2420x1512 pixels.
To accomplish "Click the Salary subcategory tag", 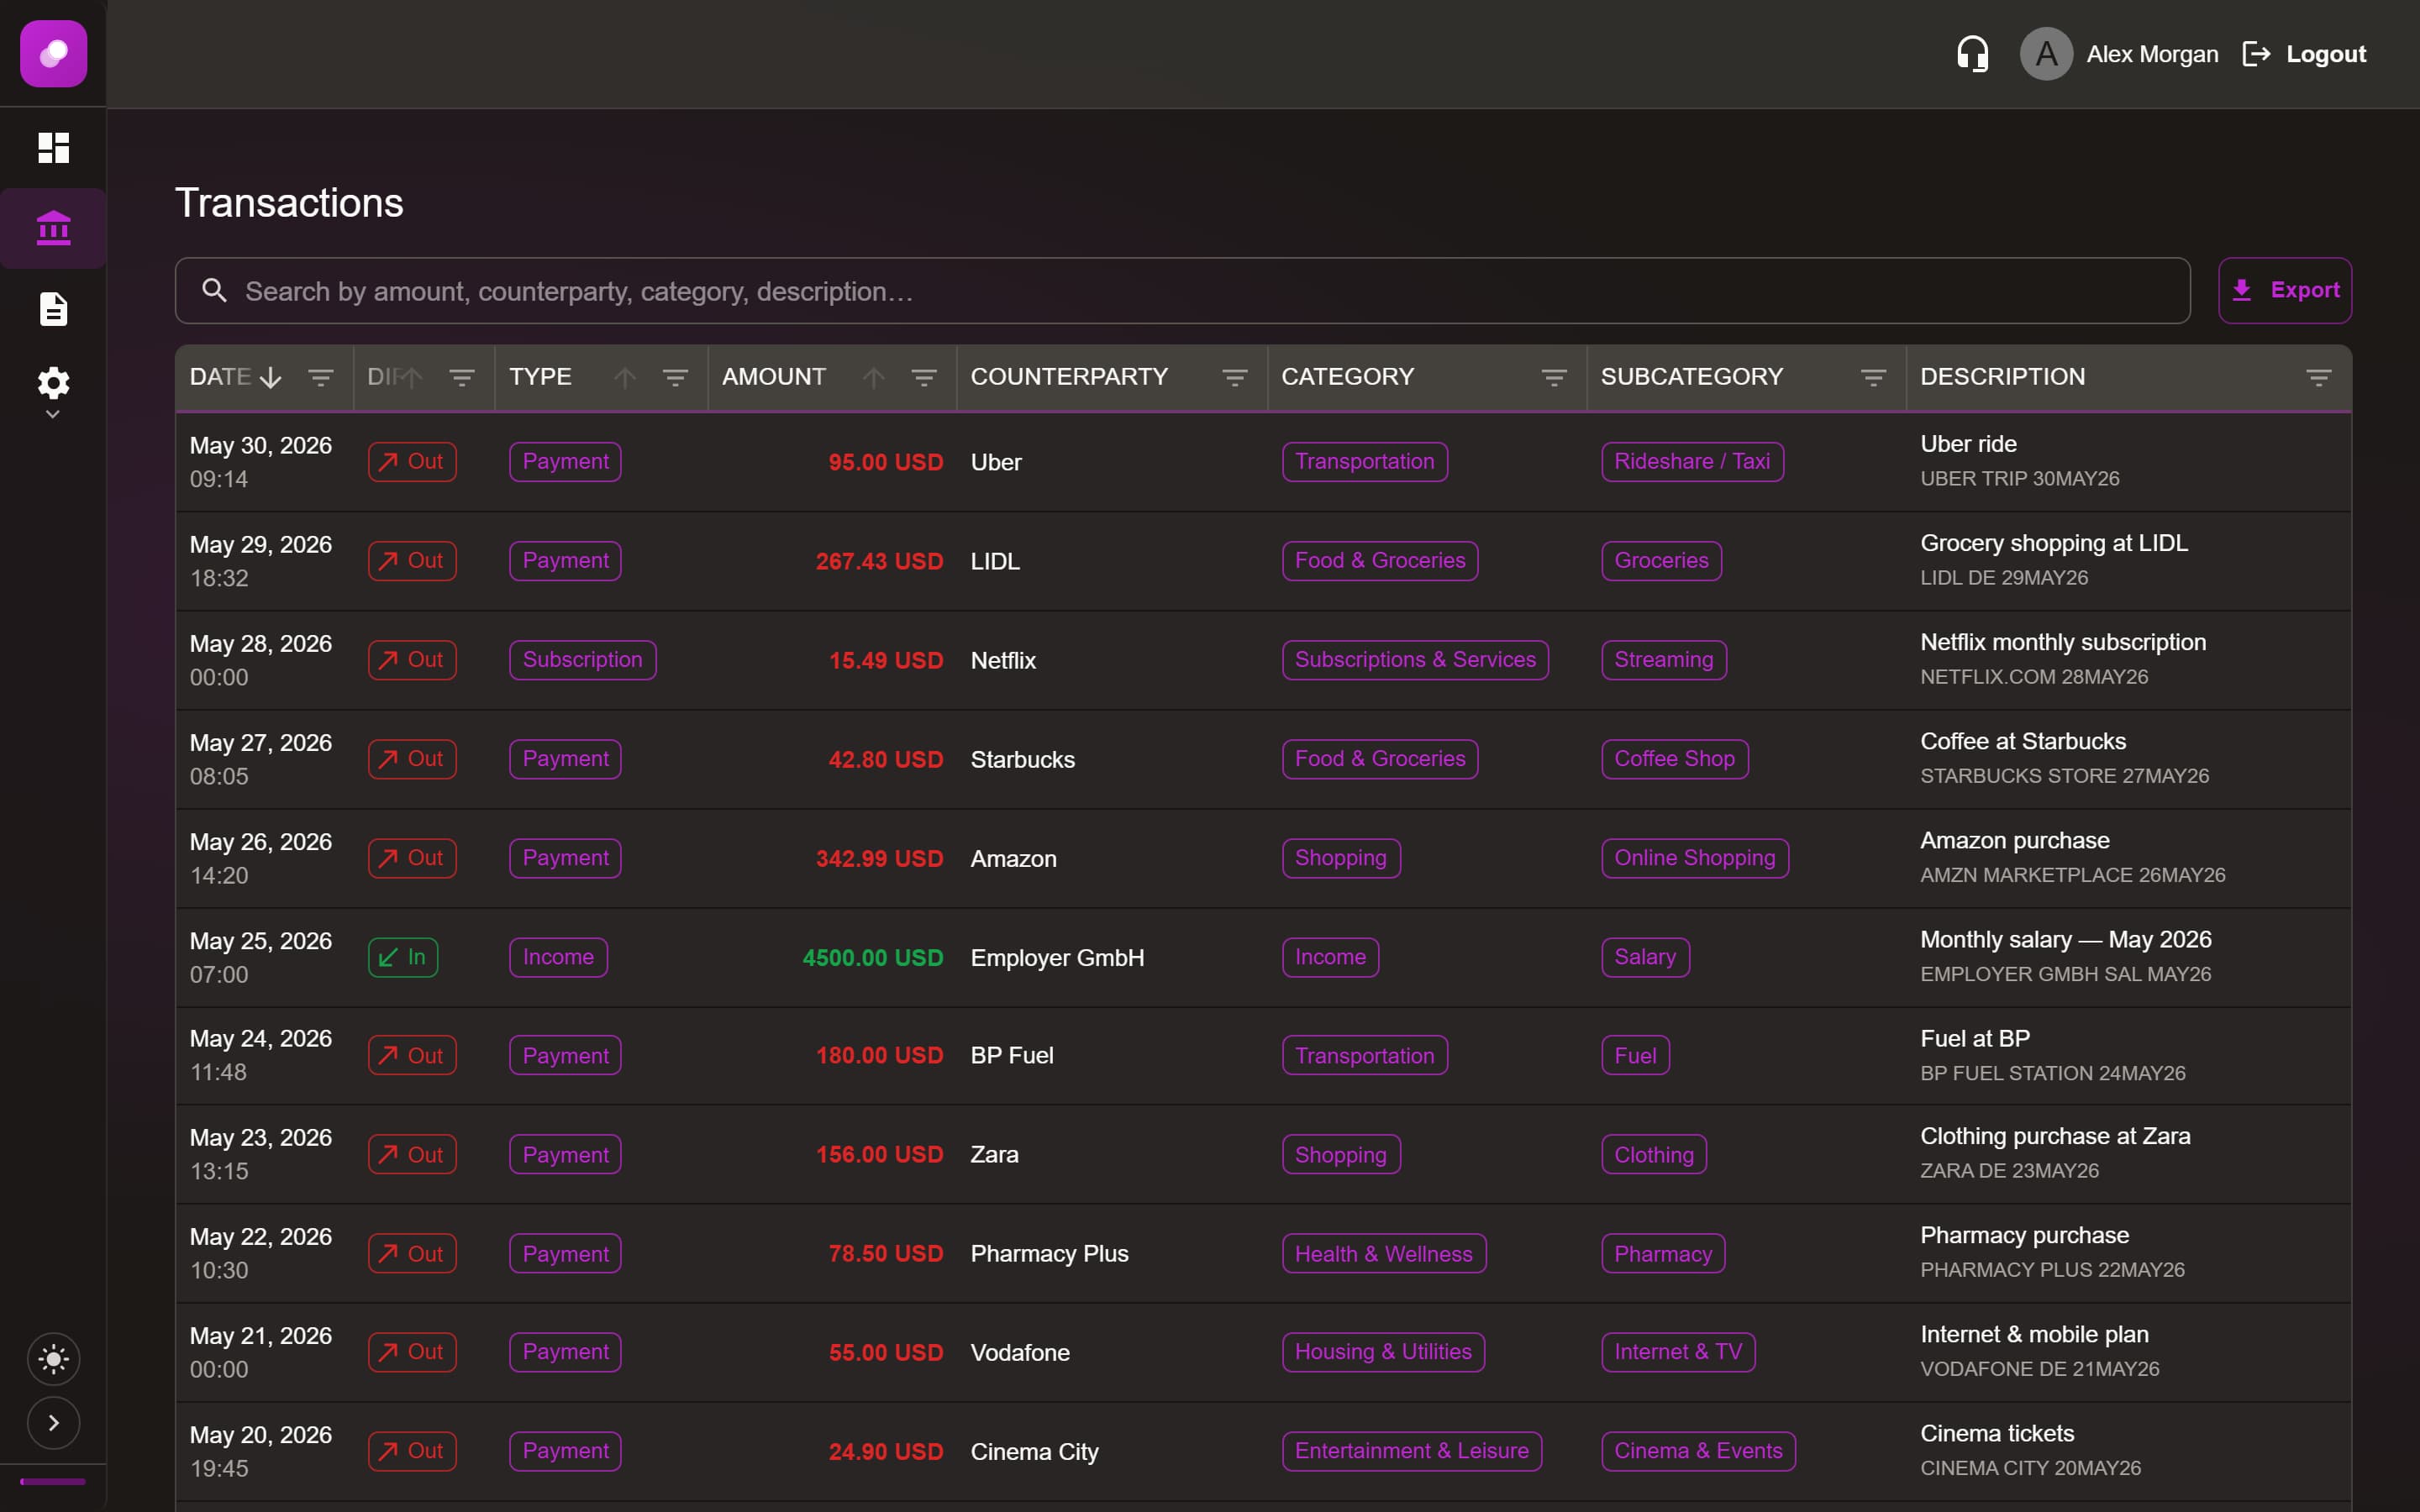I will (1645, 957).
